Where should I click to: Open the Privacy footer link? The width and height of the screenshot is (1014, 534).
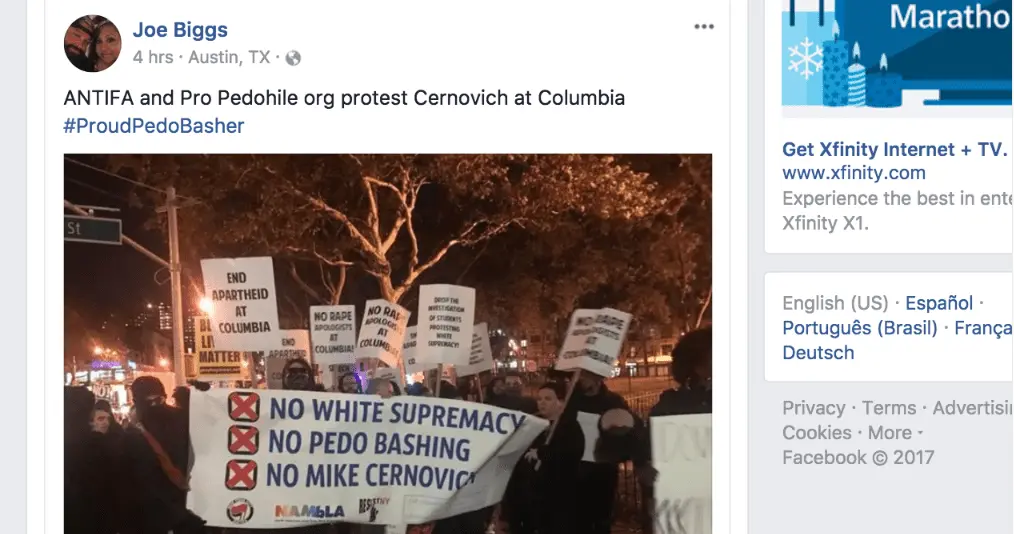[814, 409]
